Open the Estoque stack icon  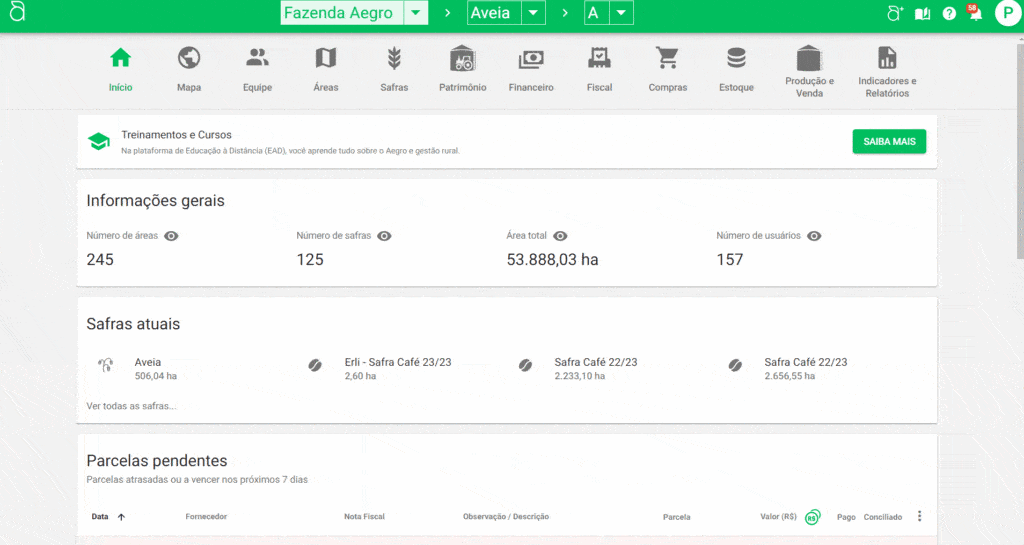(736, 58)
